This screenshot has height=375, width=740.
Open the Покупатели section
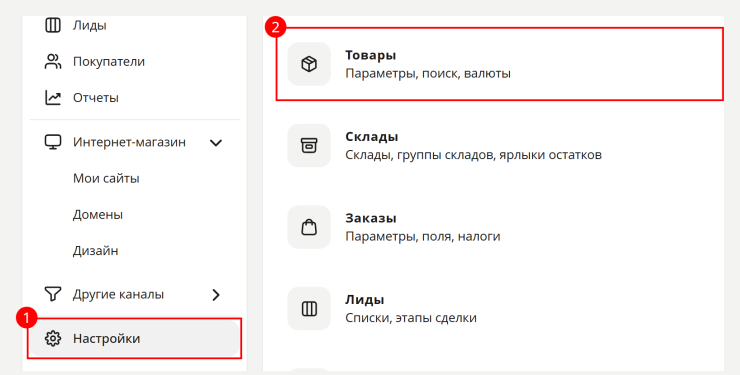109,61
